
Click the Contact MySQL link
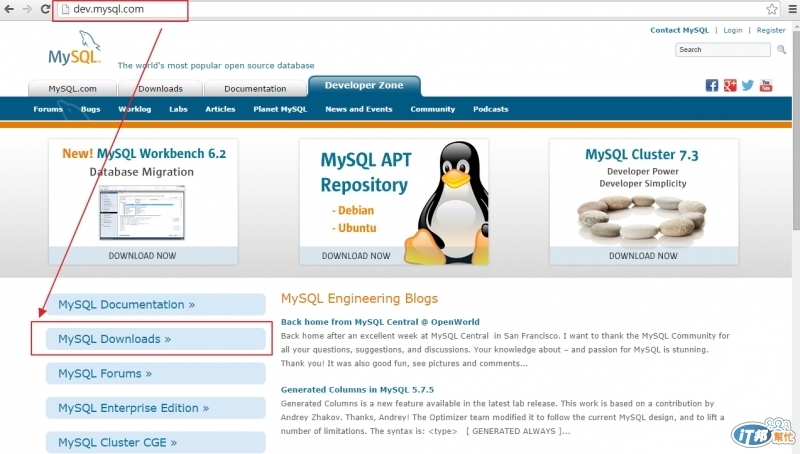[x=680, y=30]
